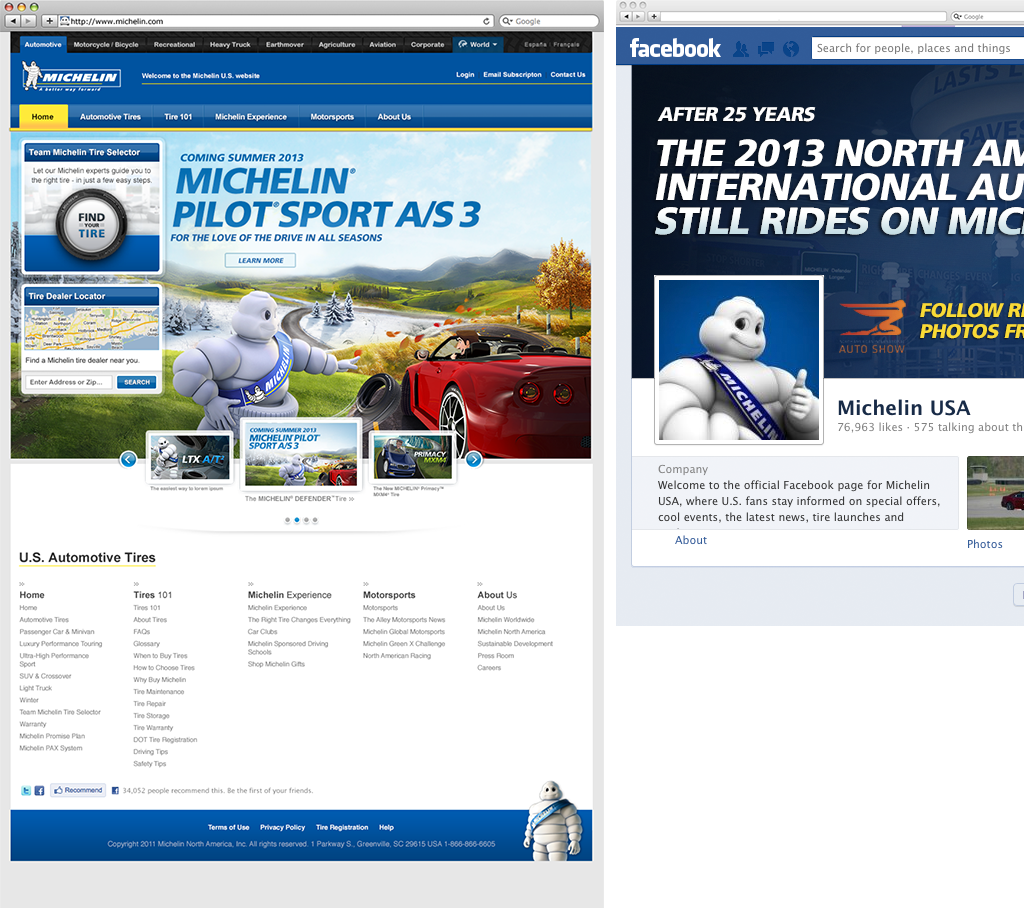Select the fourth carousel pagination dot
Screen dimensions: 1024x908
pos(315,521)
